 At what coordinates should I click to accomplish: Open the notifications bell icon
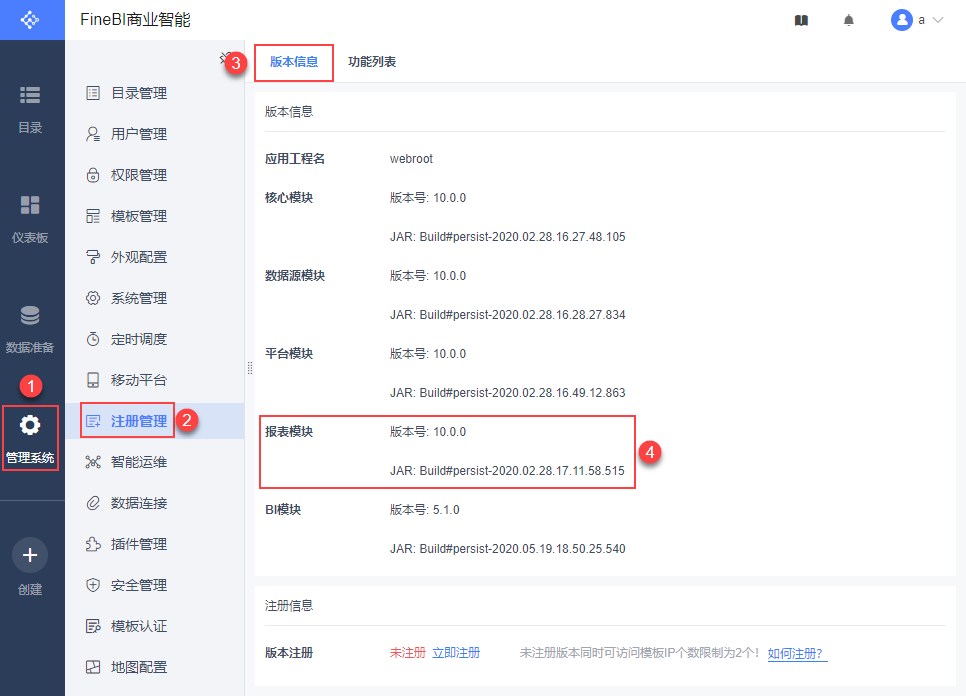(848, 20)
